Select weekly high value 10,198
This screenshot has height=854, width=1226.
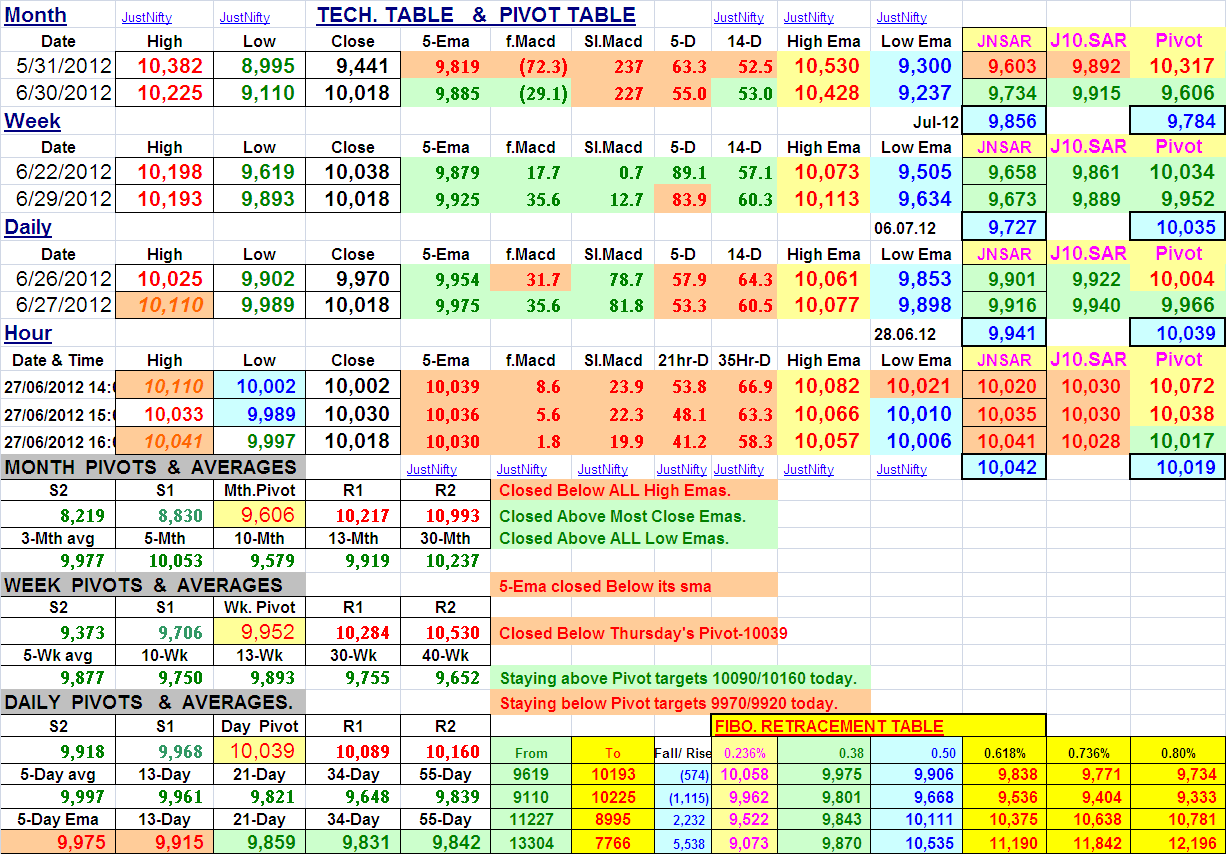click(x=164, y=172)
